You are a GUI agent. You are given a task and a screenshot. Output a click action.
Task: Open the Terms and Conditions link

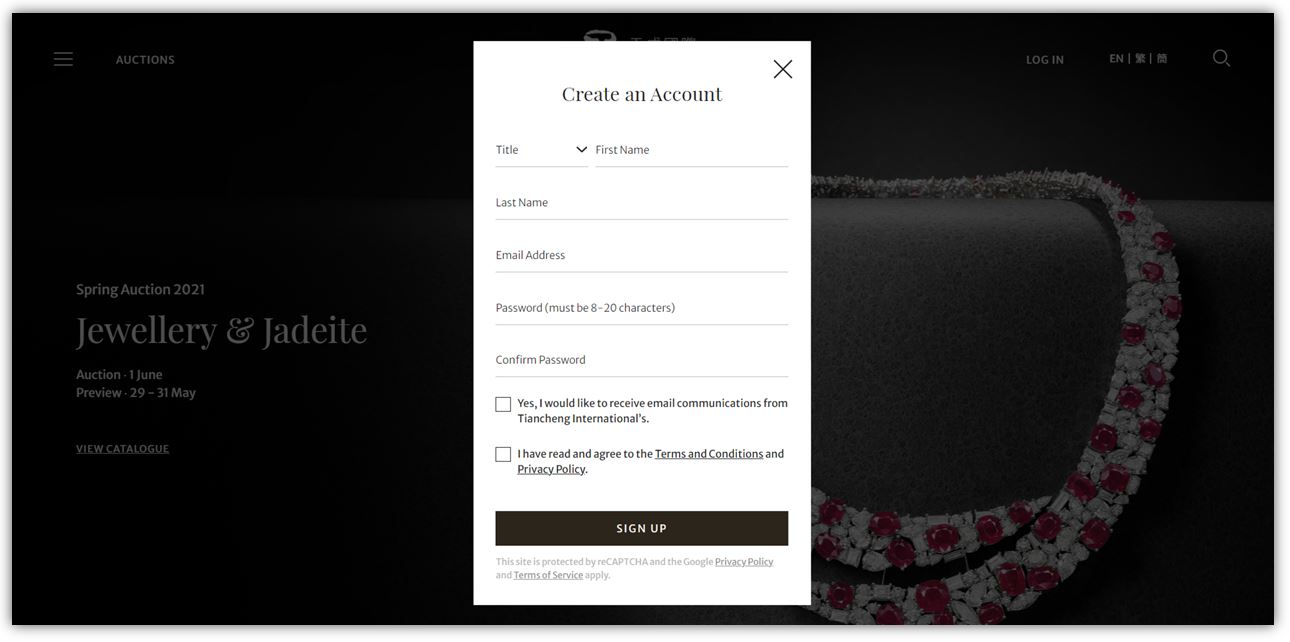pos(709,454)
